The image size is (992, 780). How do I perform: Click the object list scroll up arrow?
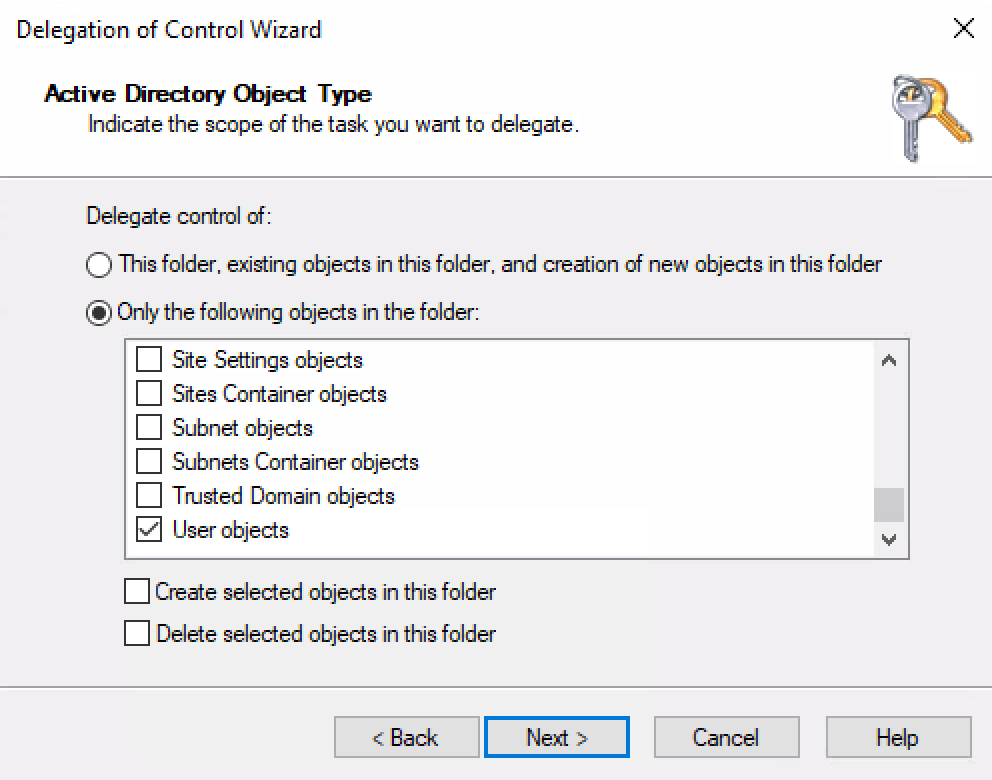[x=889, y=361]
